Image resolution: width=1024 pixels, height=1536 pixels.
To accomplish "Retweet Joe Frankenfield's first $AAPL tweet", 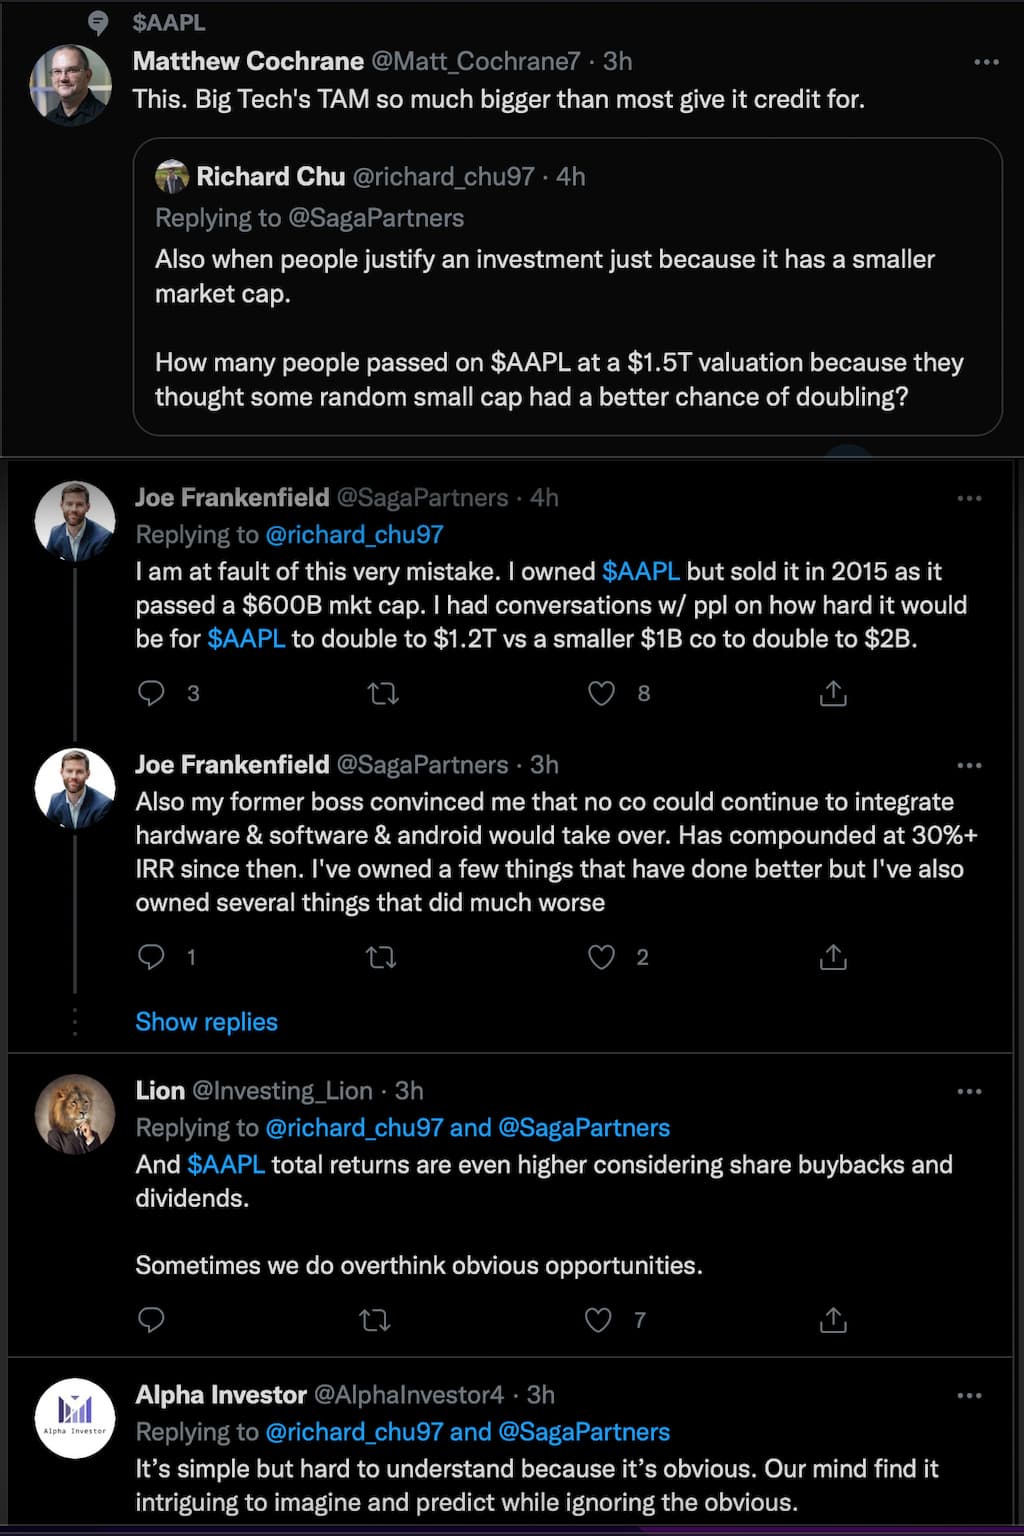I will click(383, 693).
